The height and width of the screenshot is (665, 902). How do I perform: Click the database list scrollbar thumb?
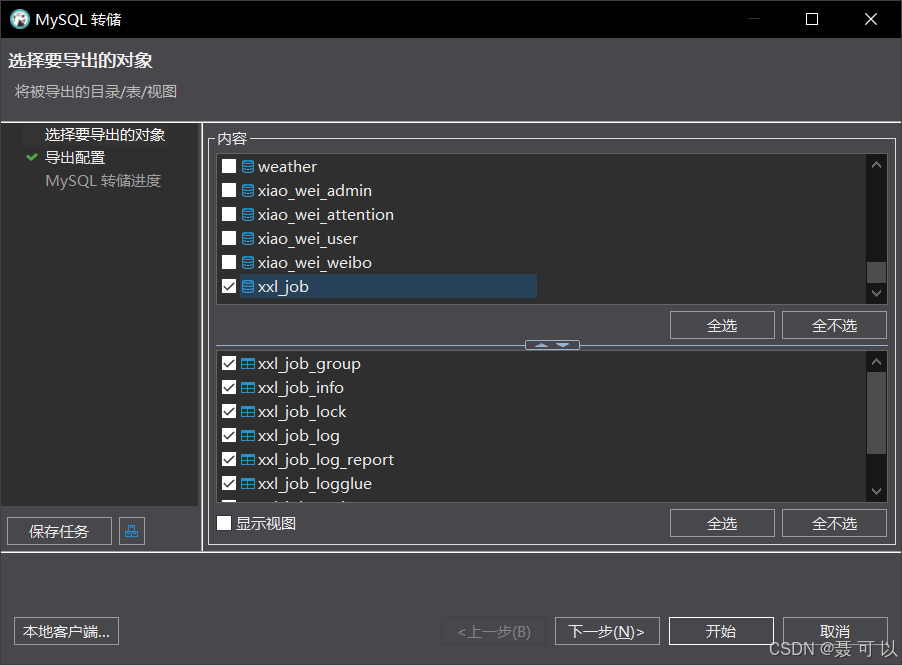pyautogui.click(x=876, y=273)
